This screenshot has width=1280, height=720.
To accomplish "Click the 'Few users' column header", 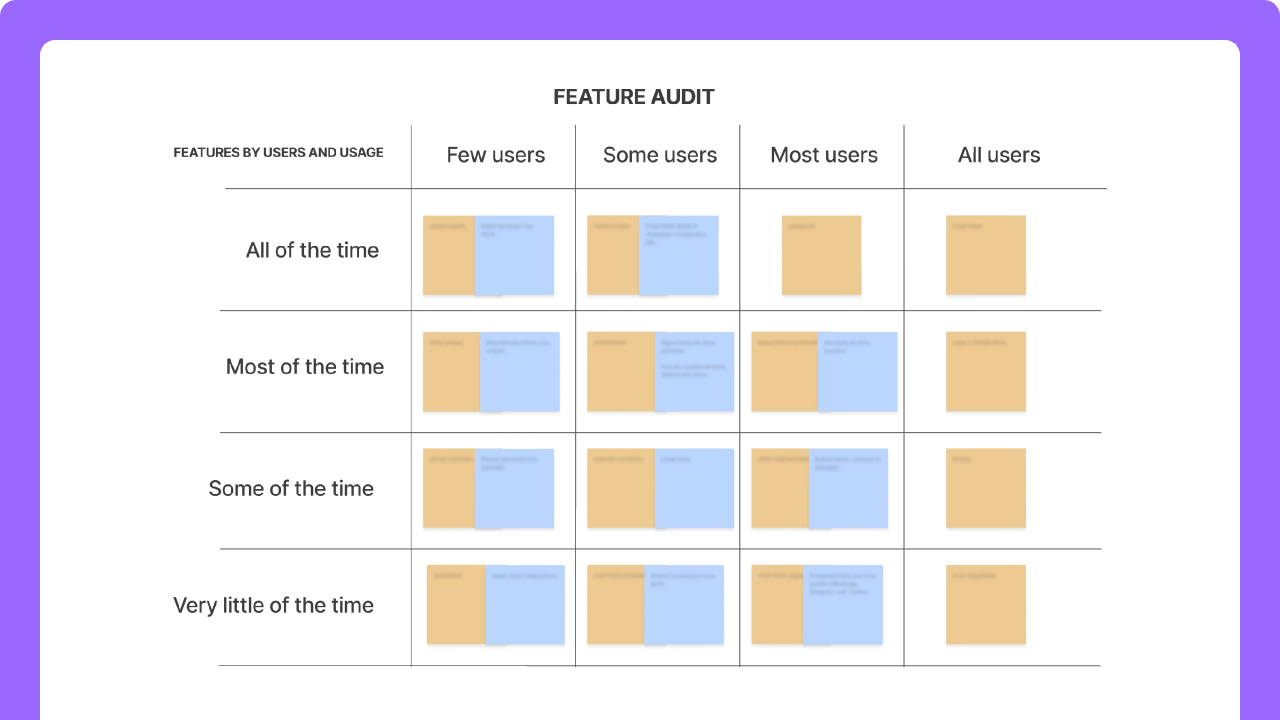I will pos(495,155).
